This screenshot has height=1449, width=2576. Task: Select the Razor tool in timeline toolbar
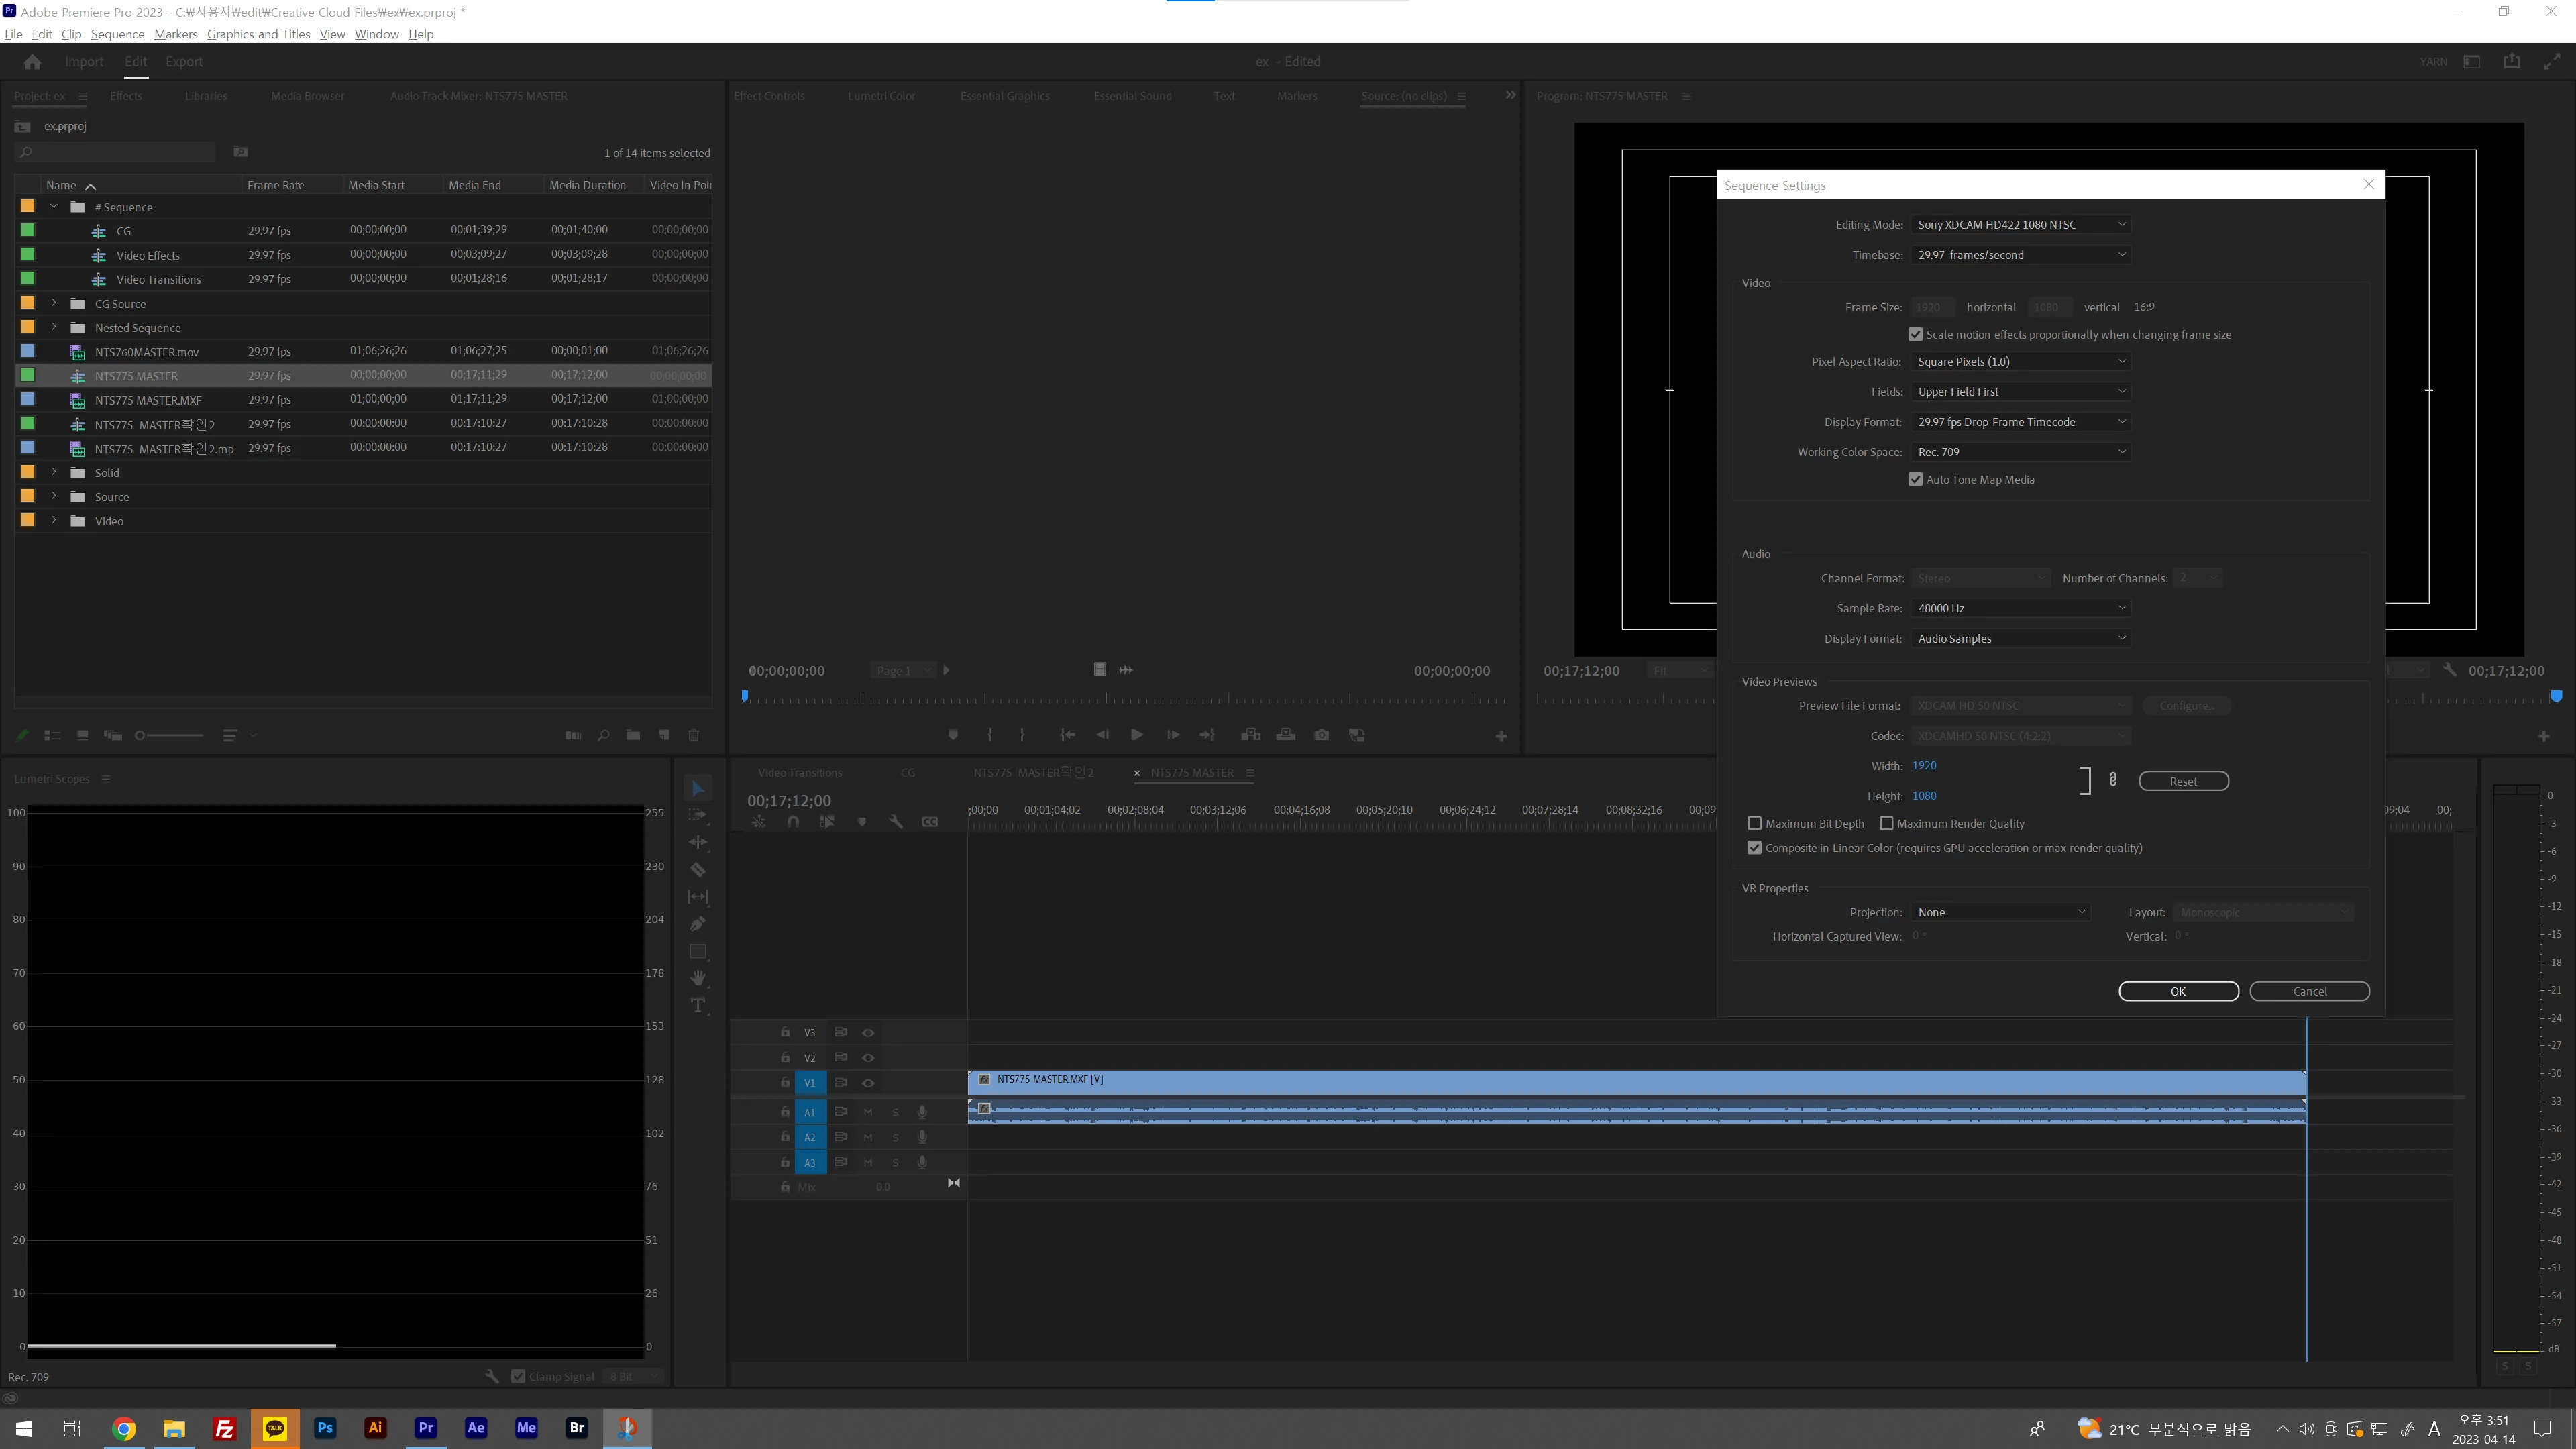coord(698,870)
